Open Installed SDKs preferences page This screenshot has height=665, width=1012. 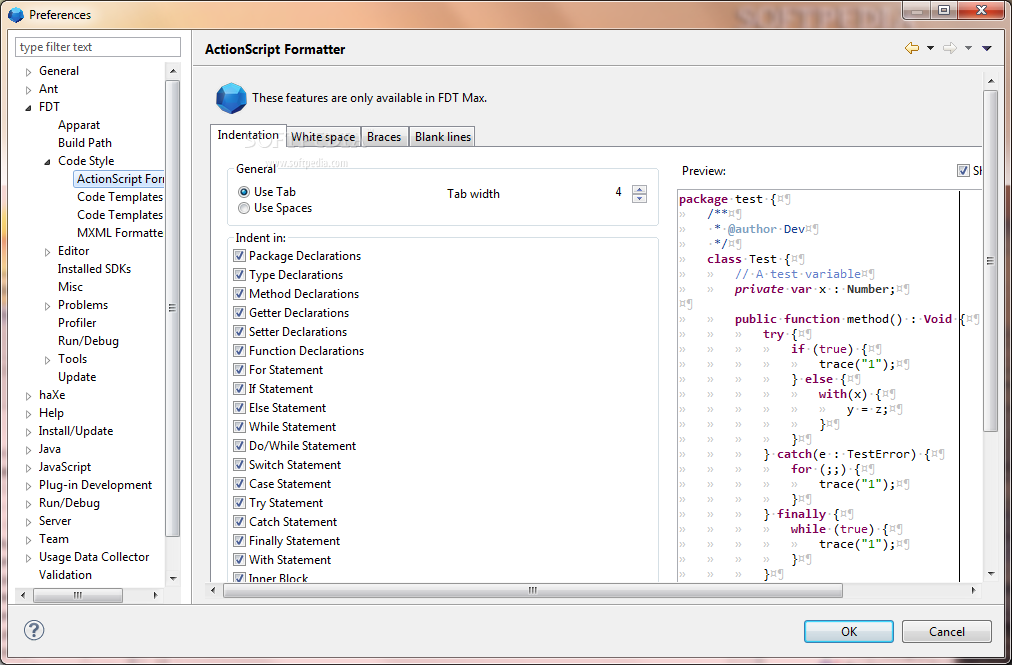click(x=94, y=269)
